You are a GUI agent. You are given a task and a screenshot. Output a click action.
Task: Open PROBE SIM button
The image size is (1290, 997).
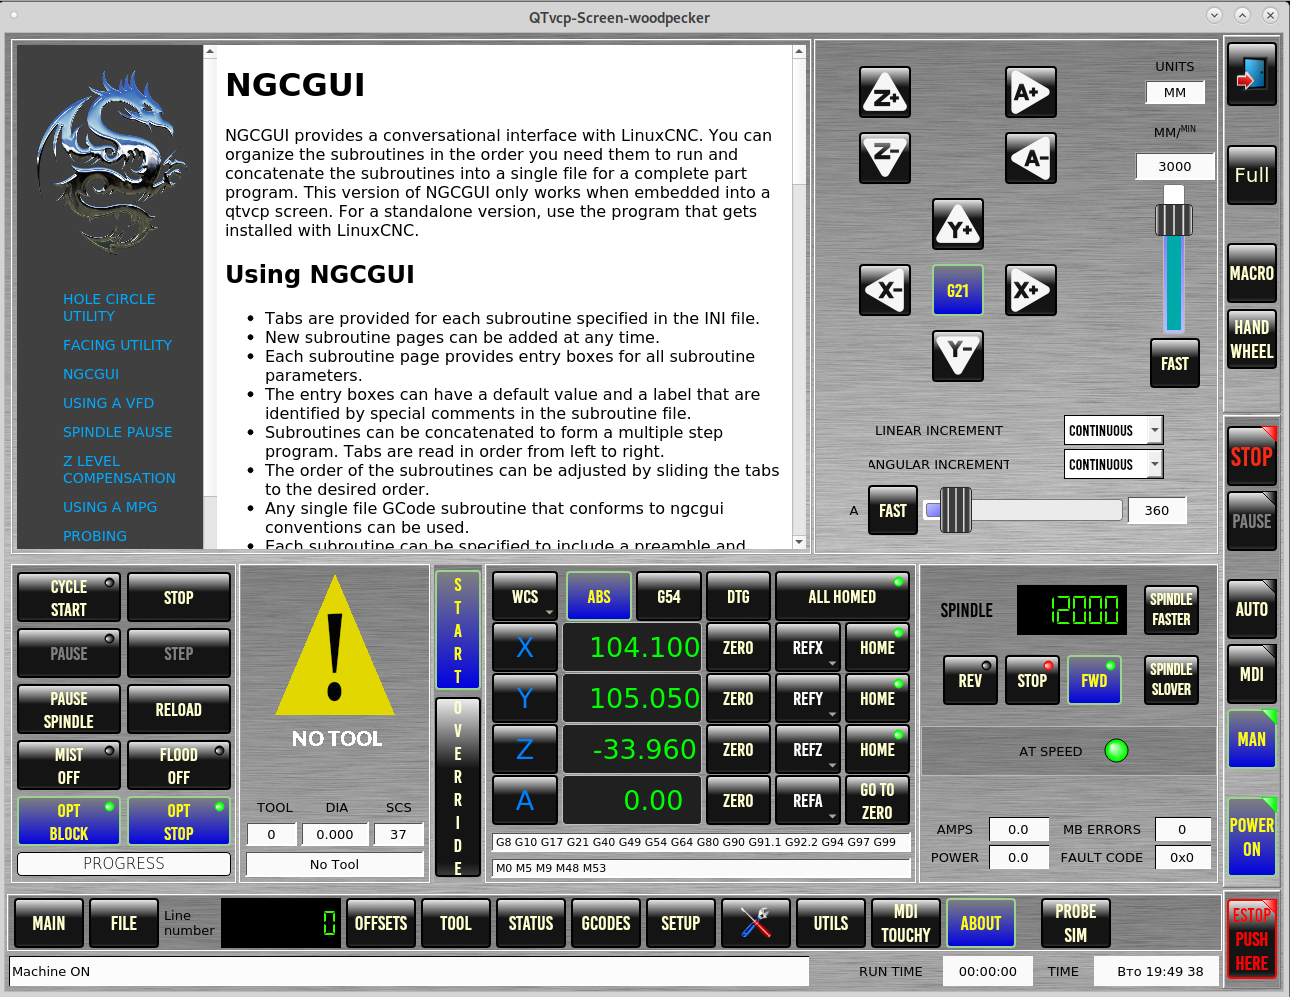click(1075, 923)
